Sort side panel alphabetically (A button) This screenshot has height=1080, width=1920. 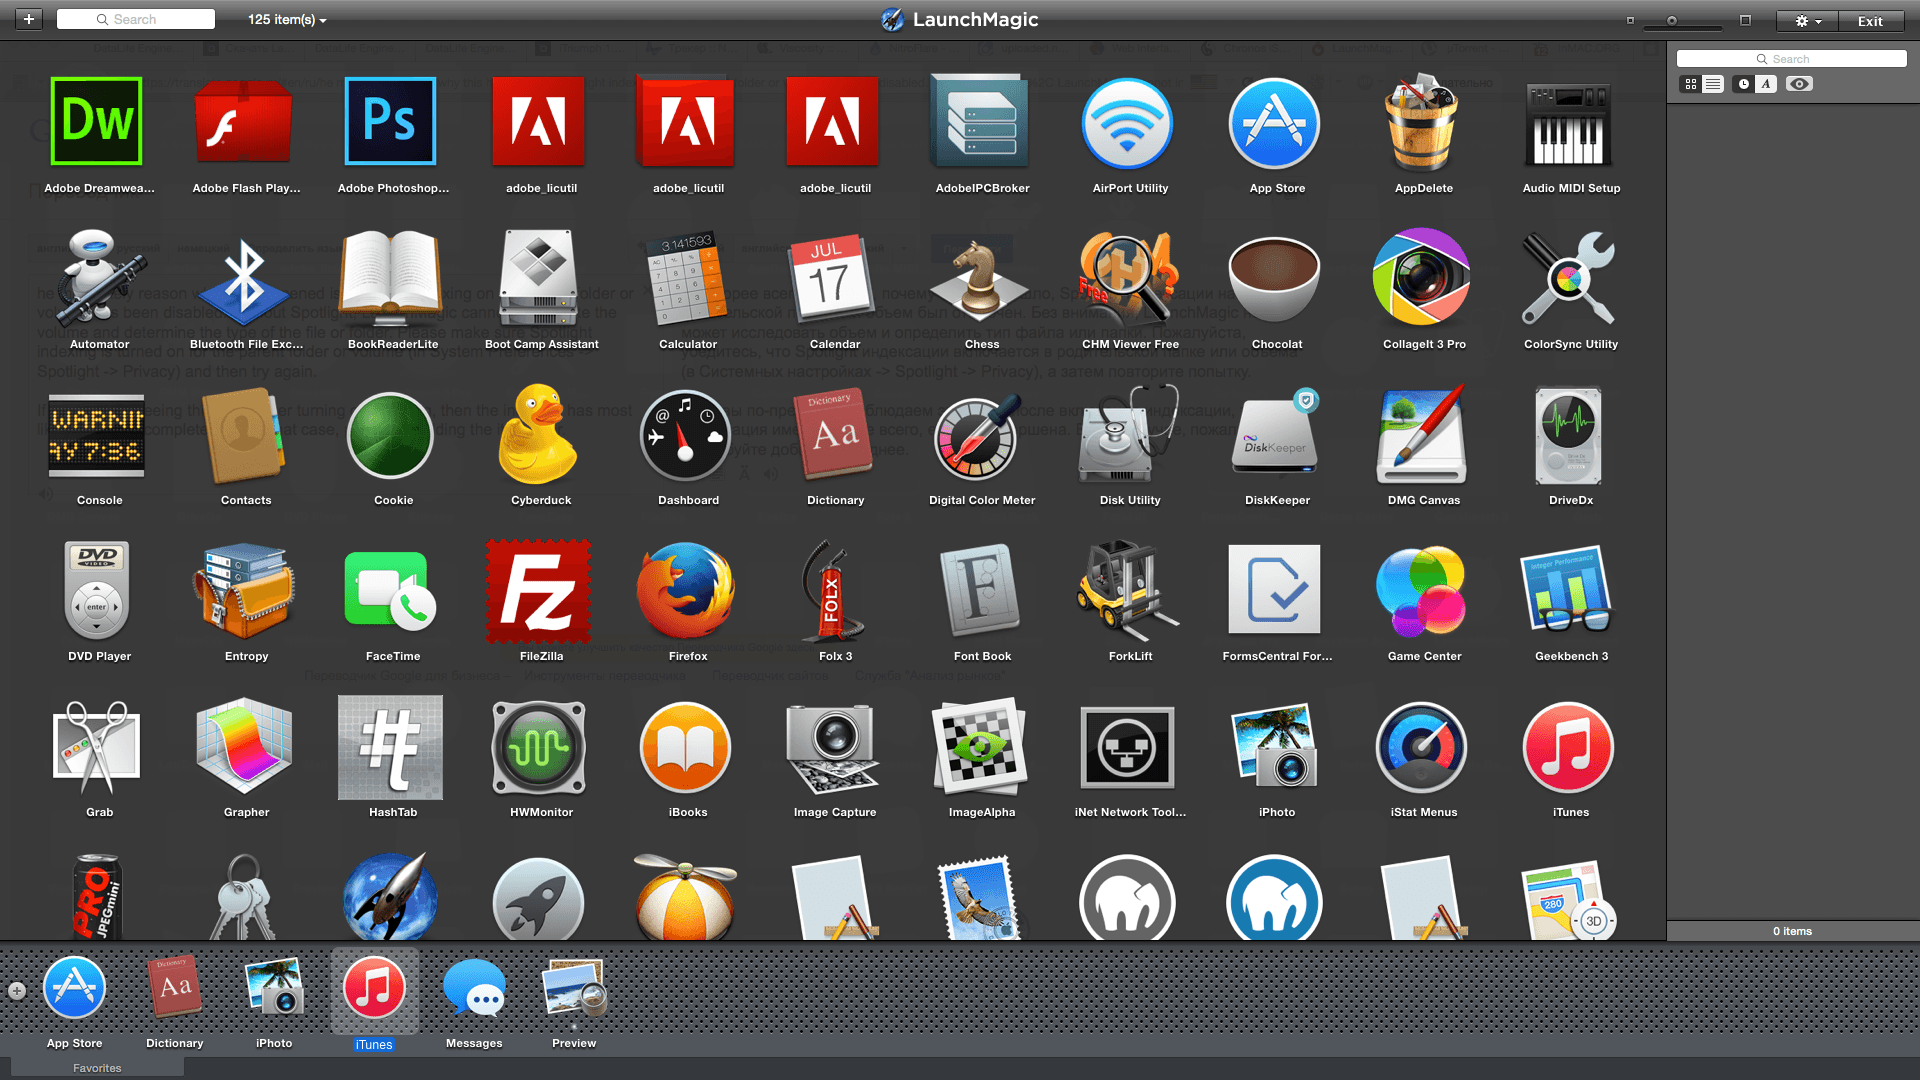click(x=1766, y=84)
